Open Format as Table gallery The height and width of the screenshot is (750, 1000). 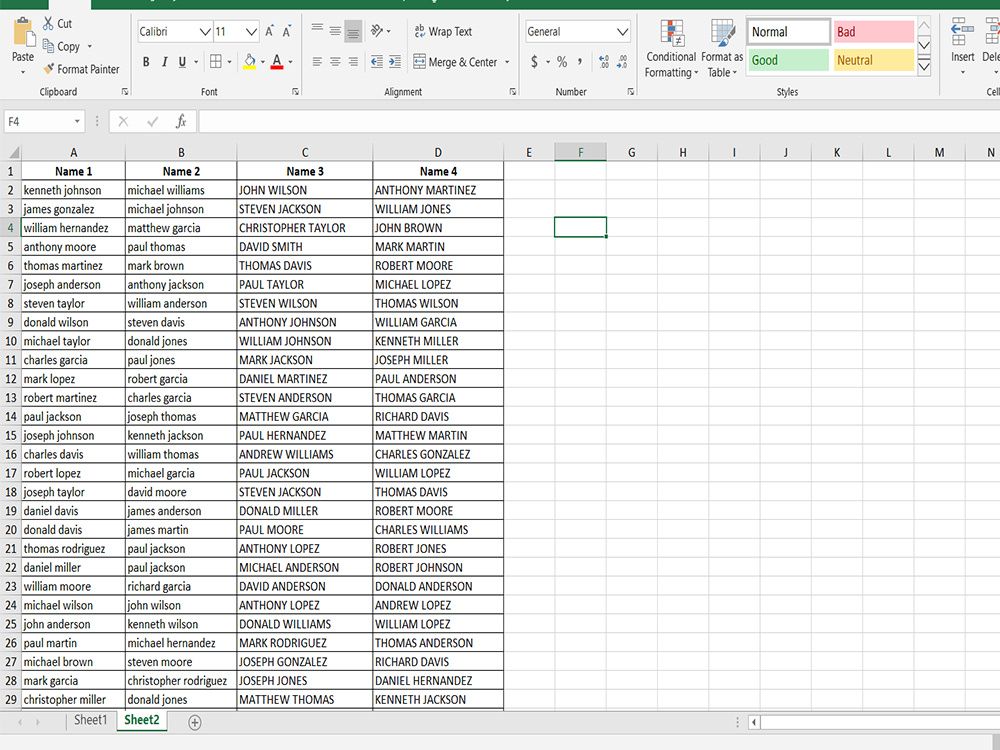point(722,49)
